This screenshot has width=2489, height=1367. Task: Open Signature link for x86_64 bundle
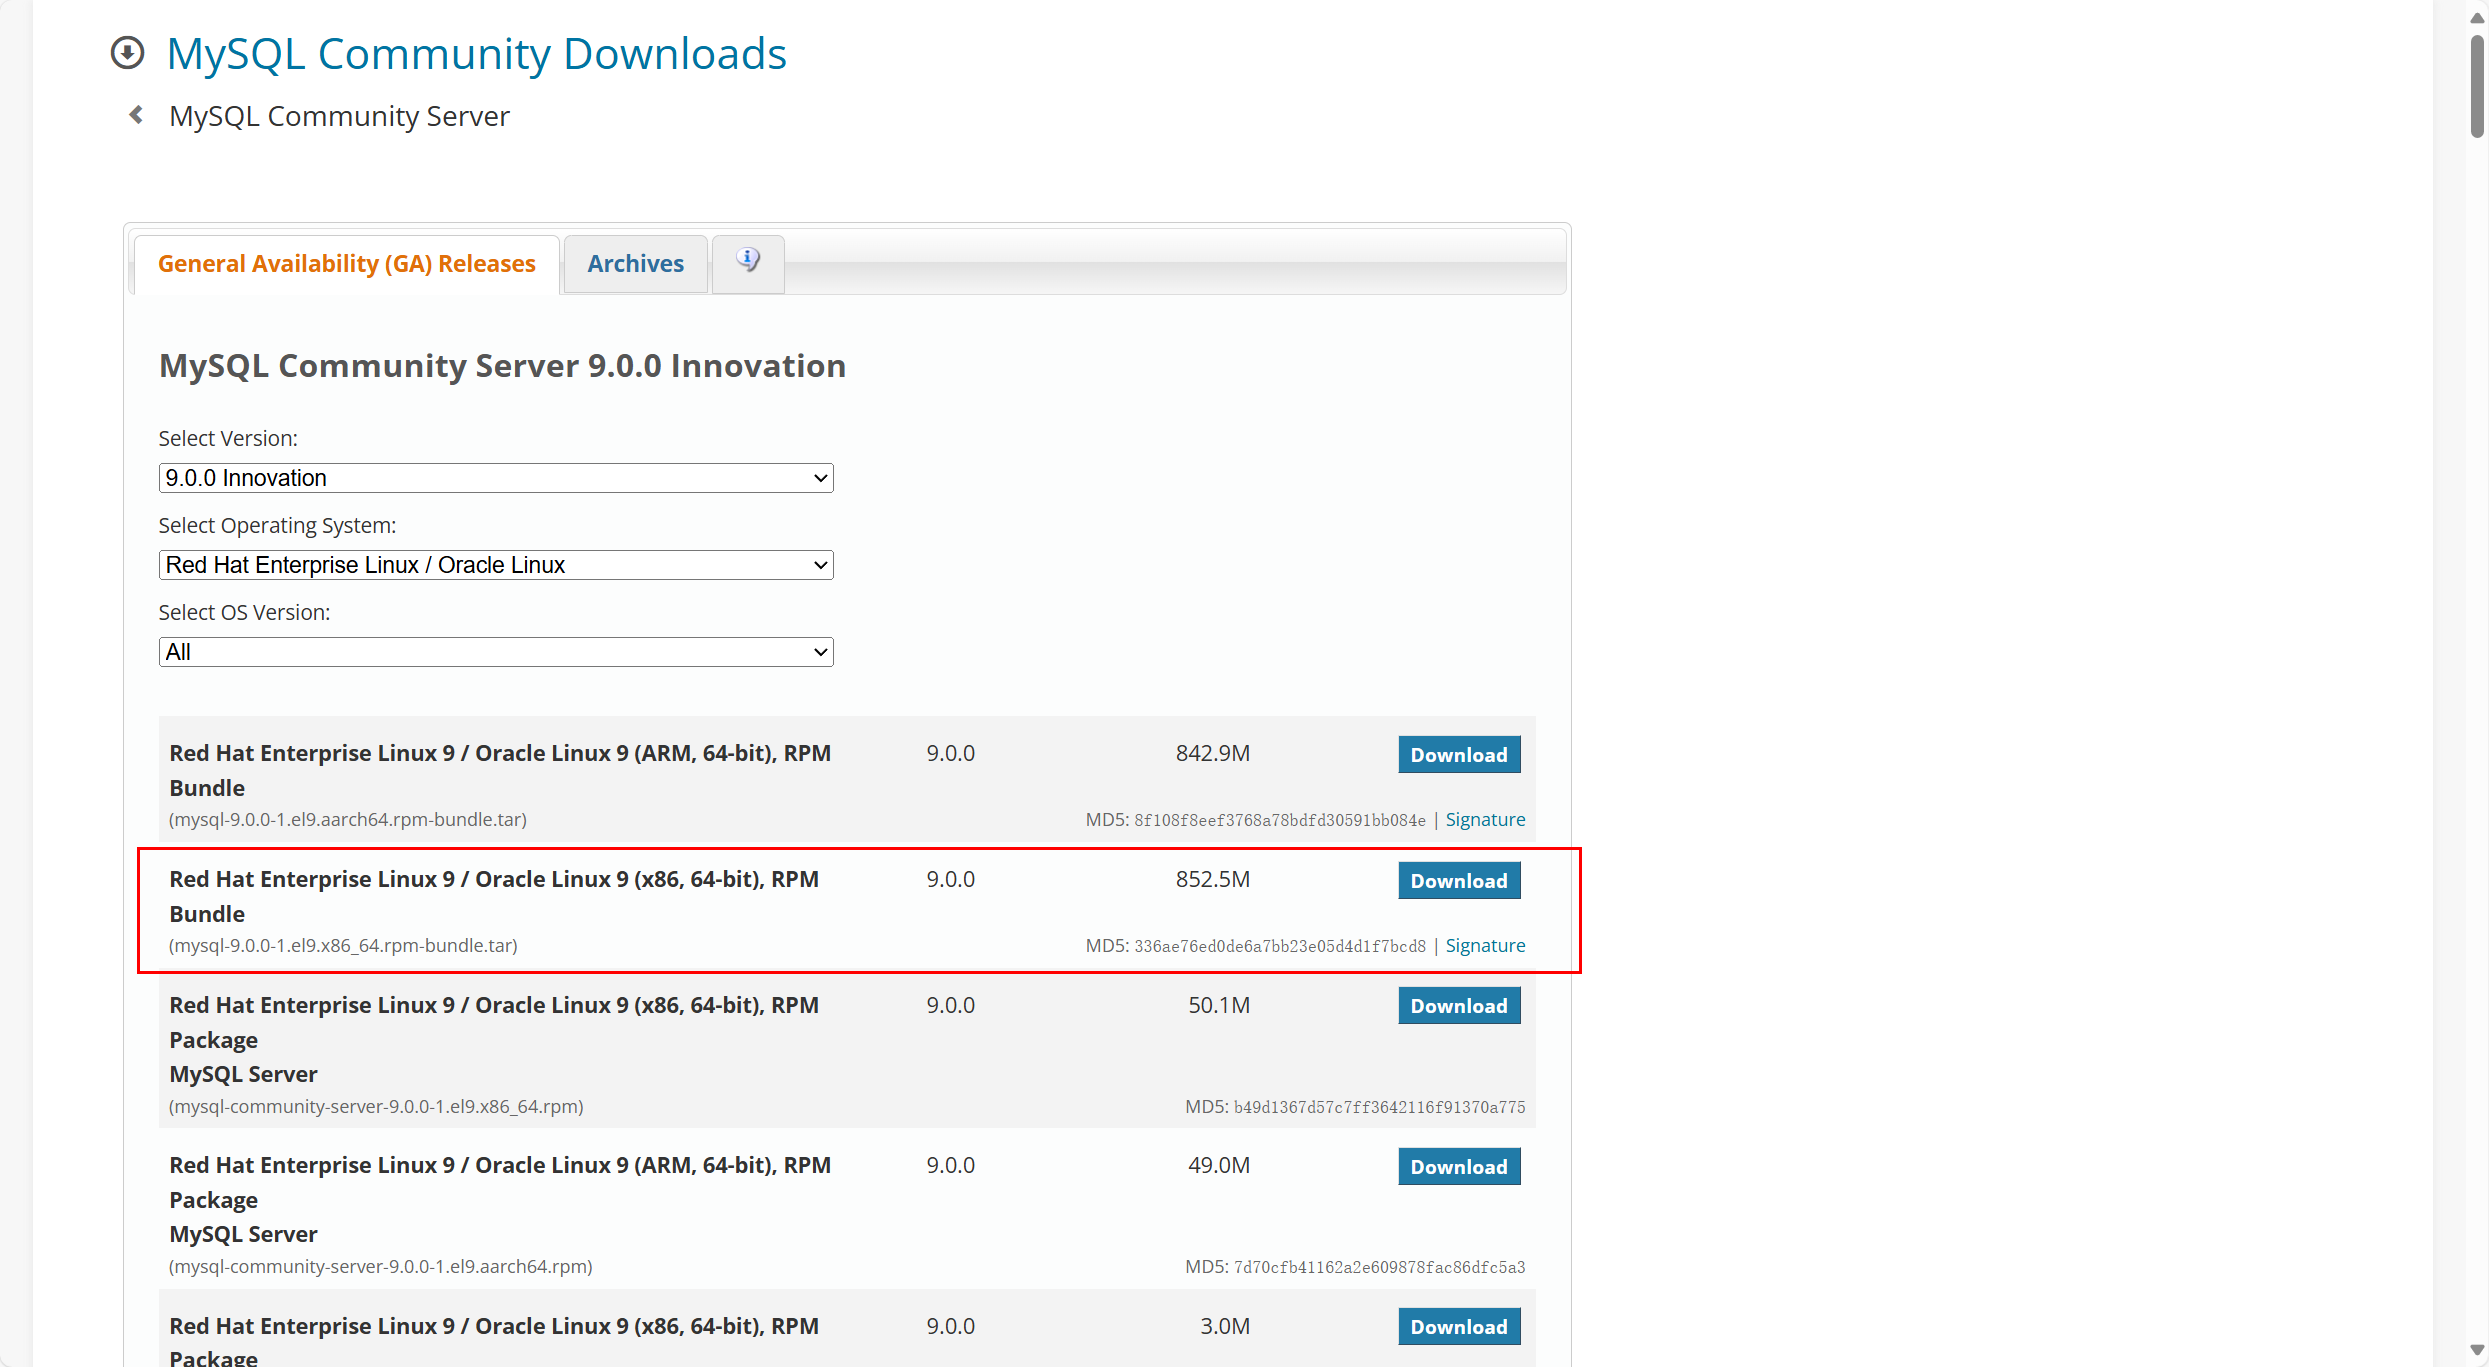(1485, 945)
